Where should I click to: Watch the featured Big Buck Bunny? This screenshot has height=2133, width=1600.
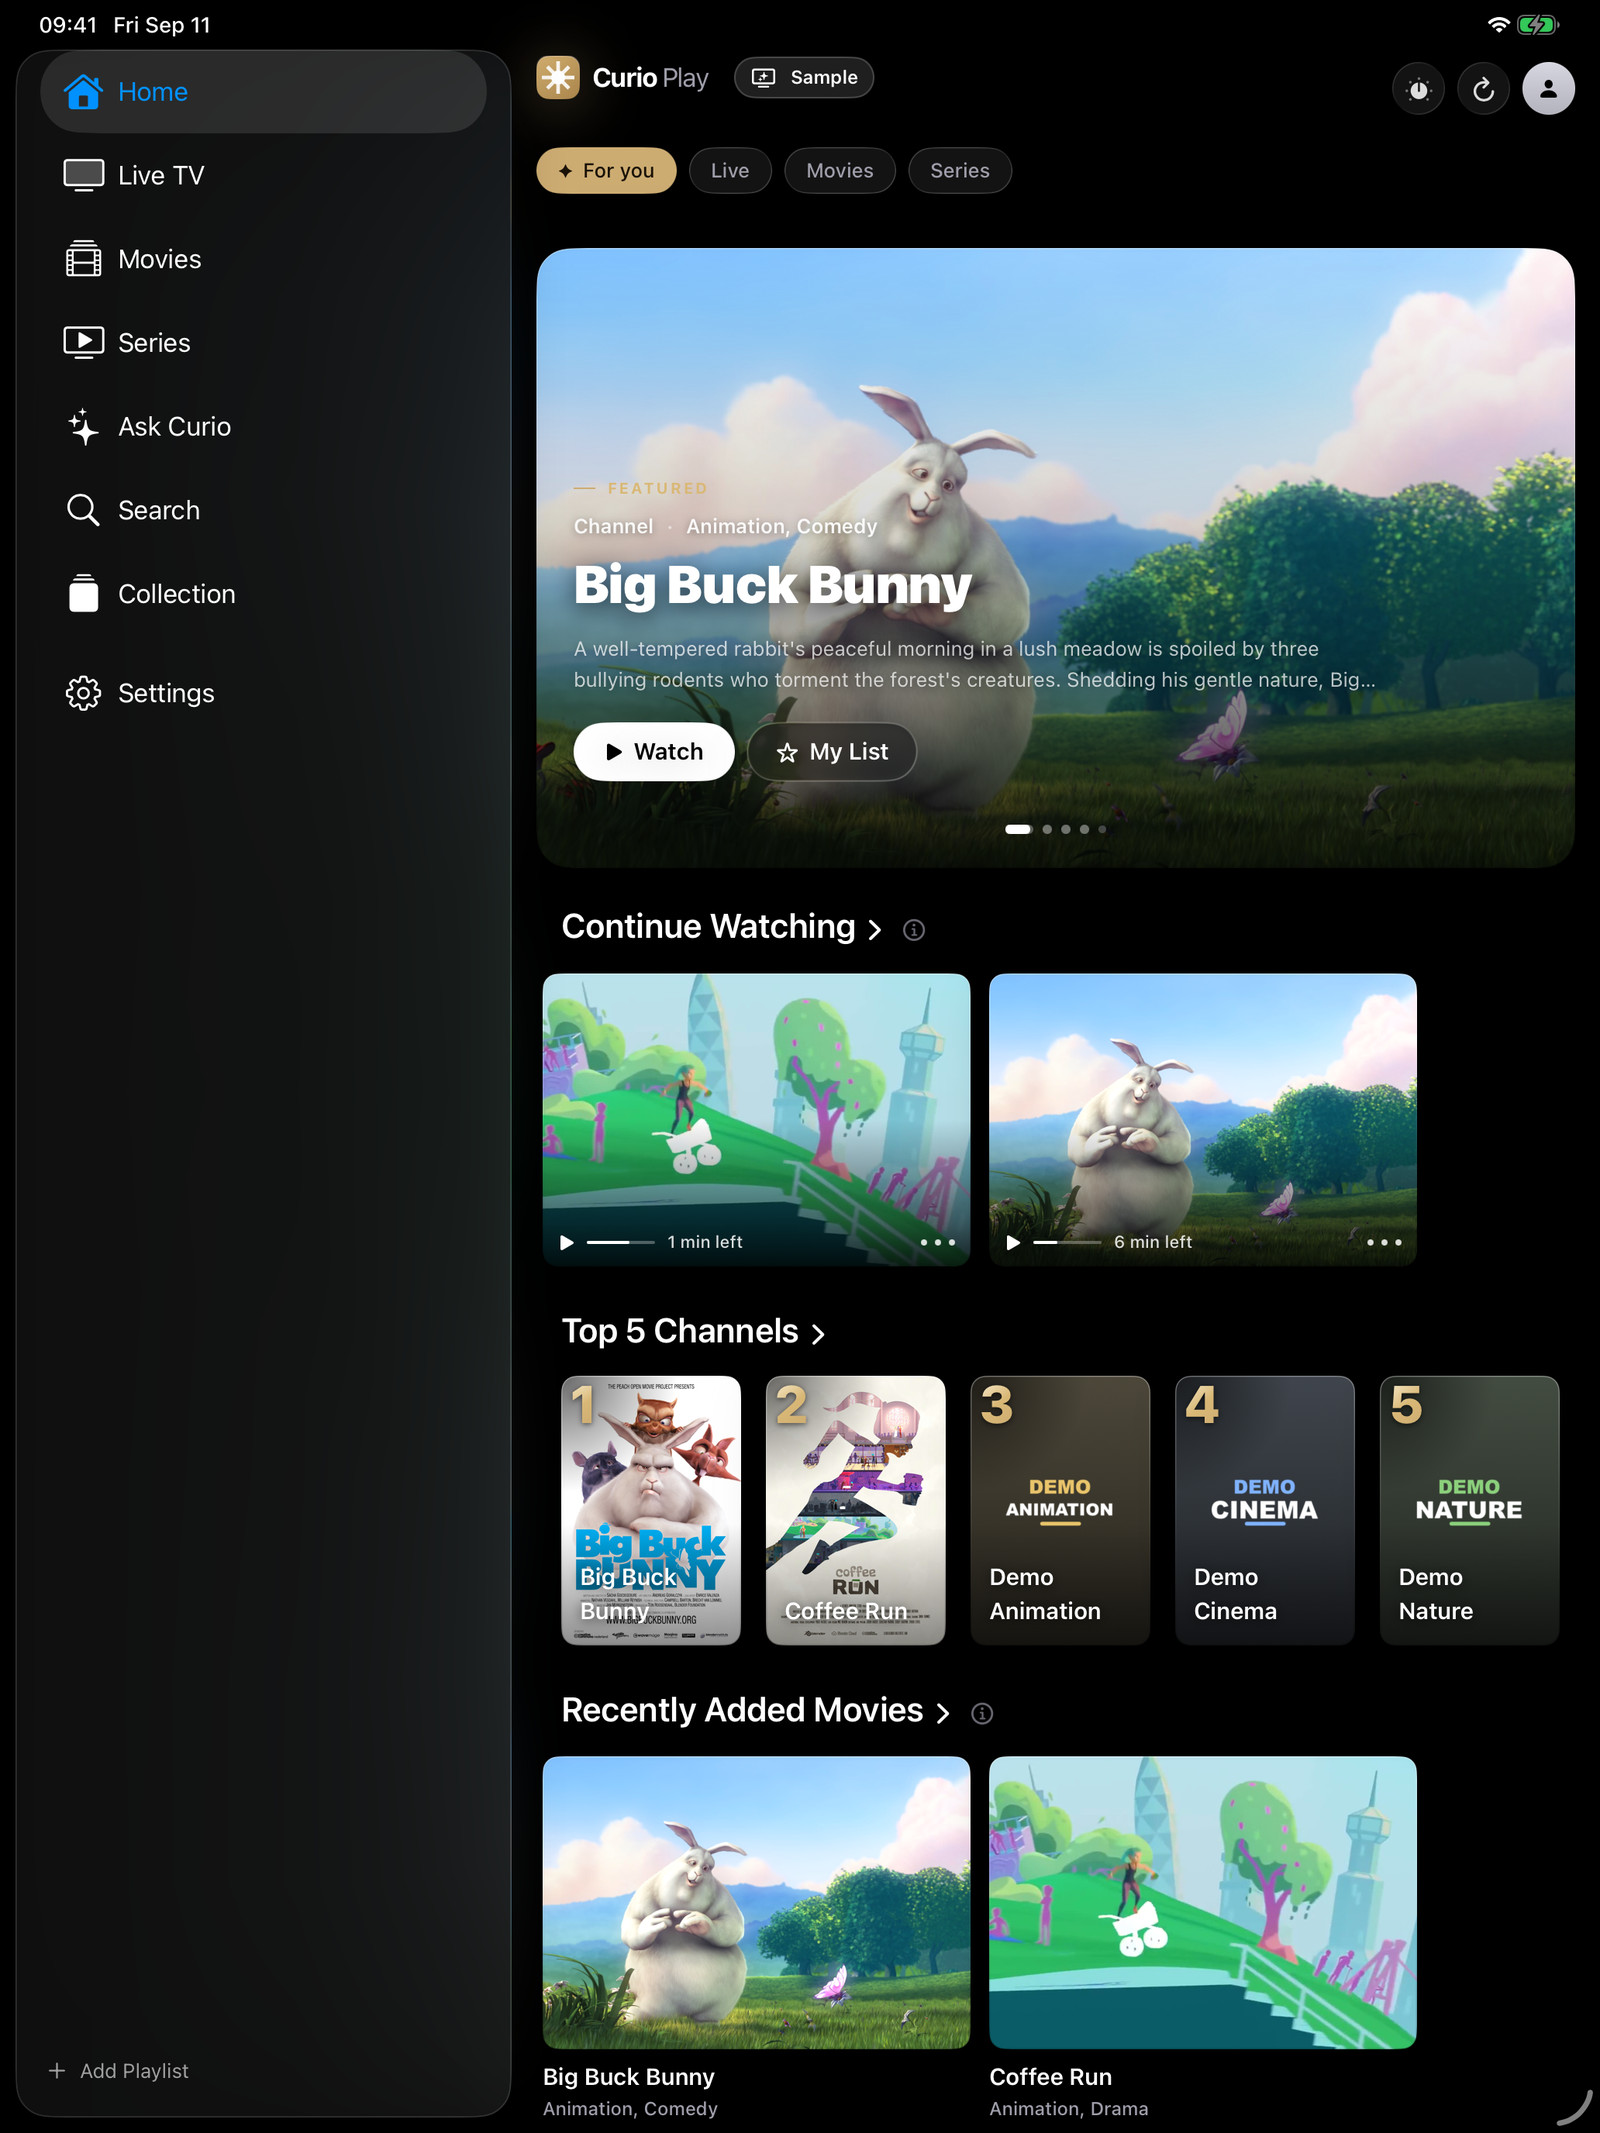click(654, 752)
